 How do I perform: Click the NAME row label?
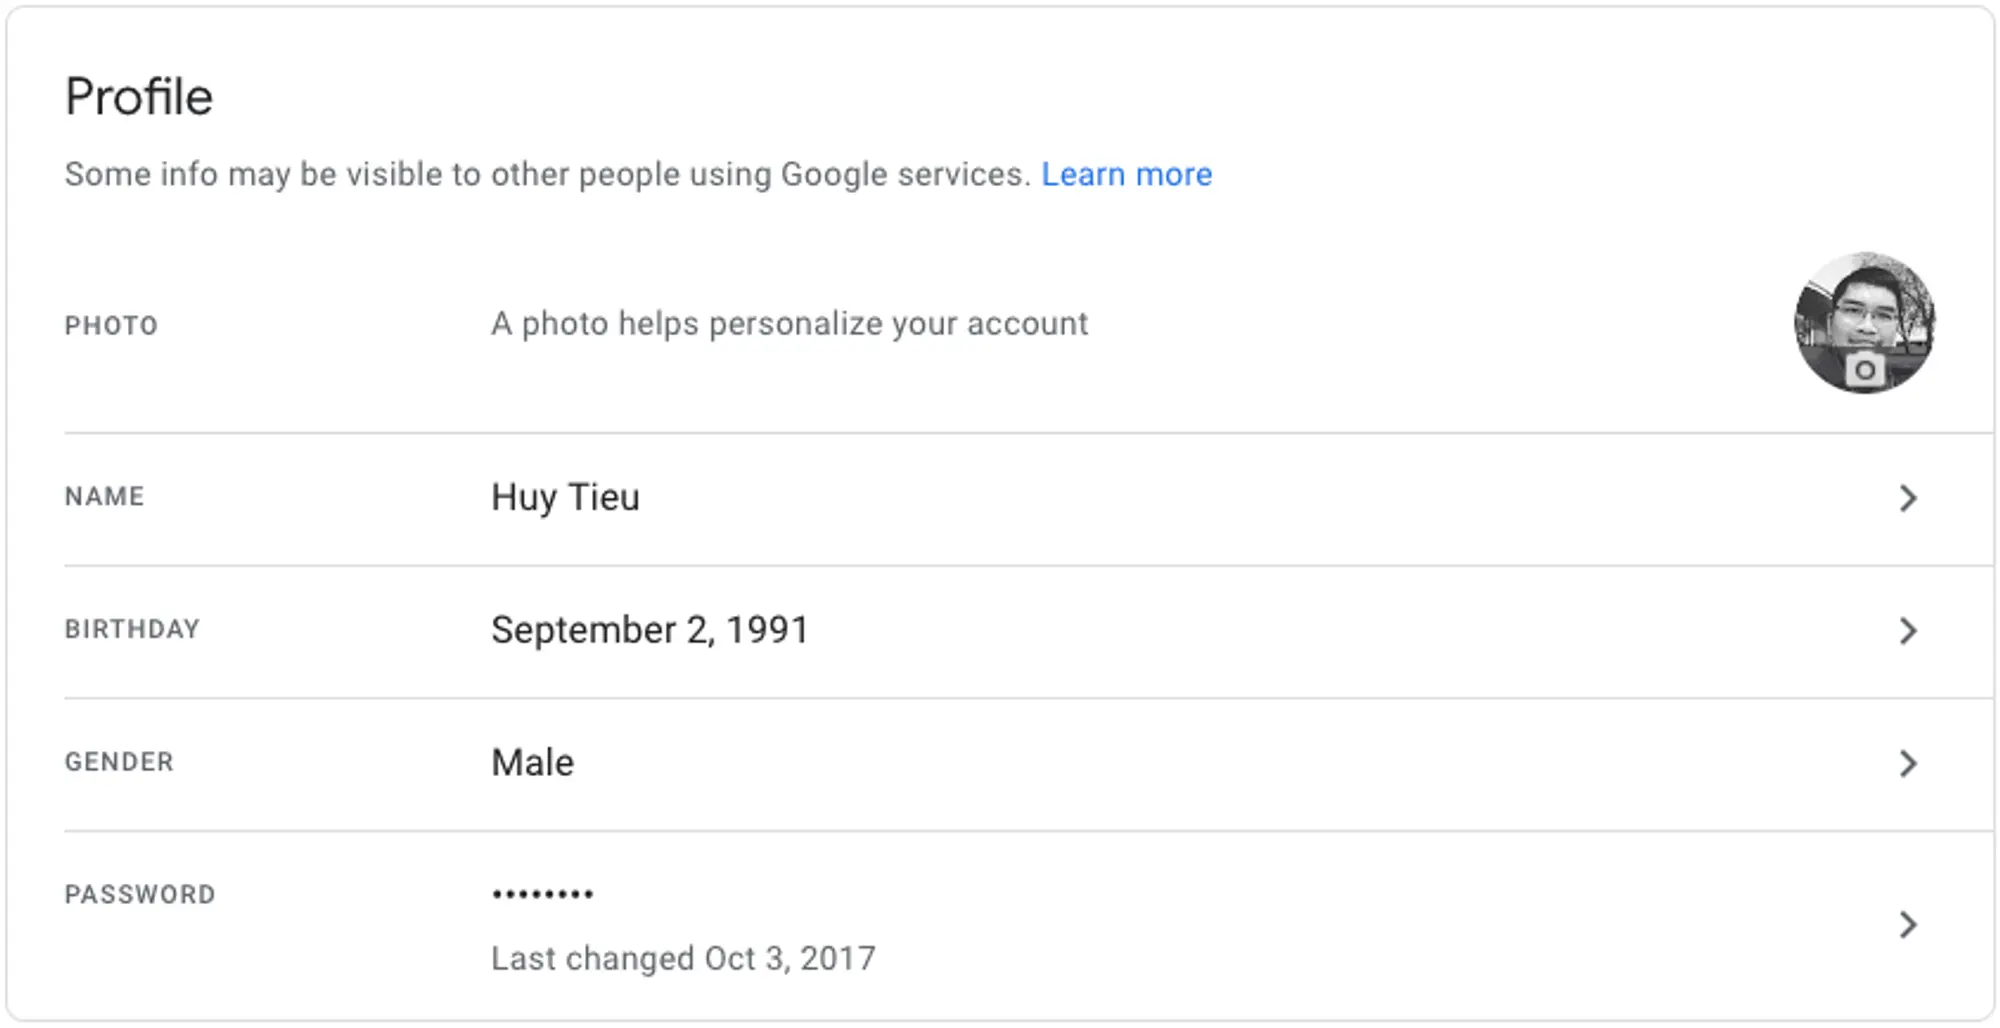(x=104, y=496)
